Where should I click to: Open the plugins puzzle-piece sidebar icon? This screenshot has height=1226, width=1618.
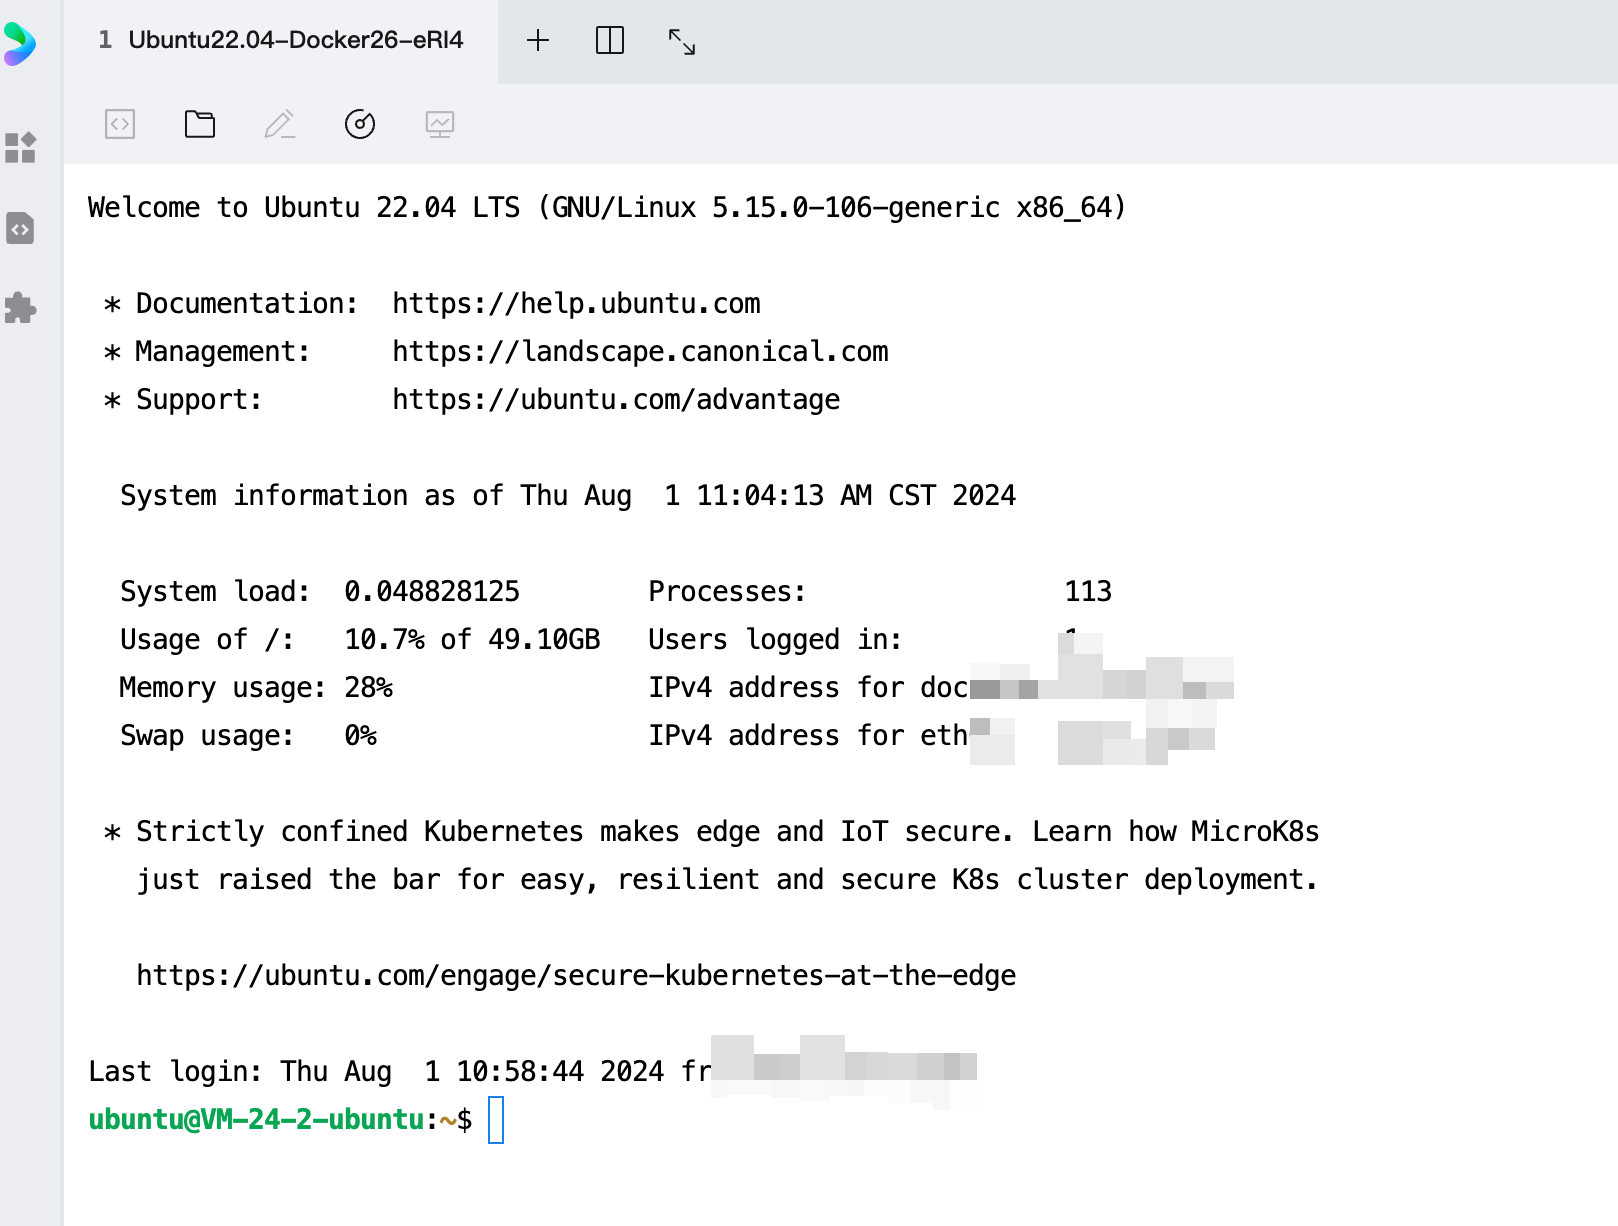tap(20, 307)
